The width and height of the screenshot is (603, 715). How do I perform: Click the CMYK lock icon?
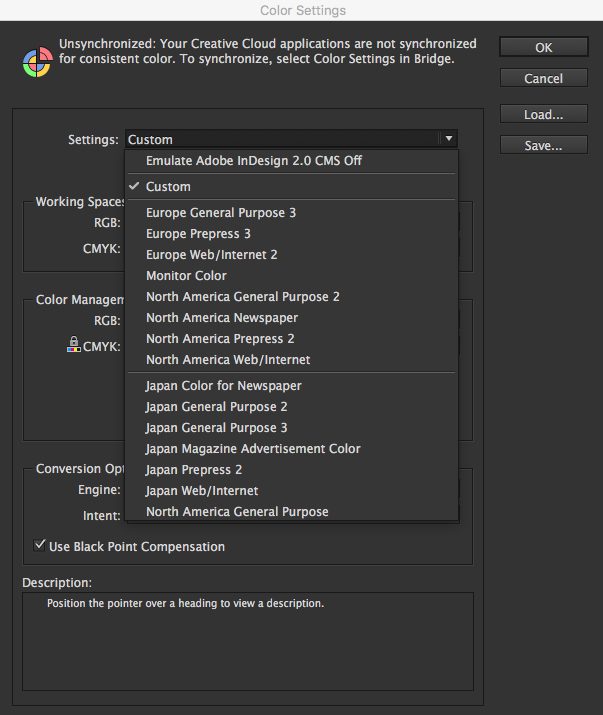coord(73,344)
